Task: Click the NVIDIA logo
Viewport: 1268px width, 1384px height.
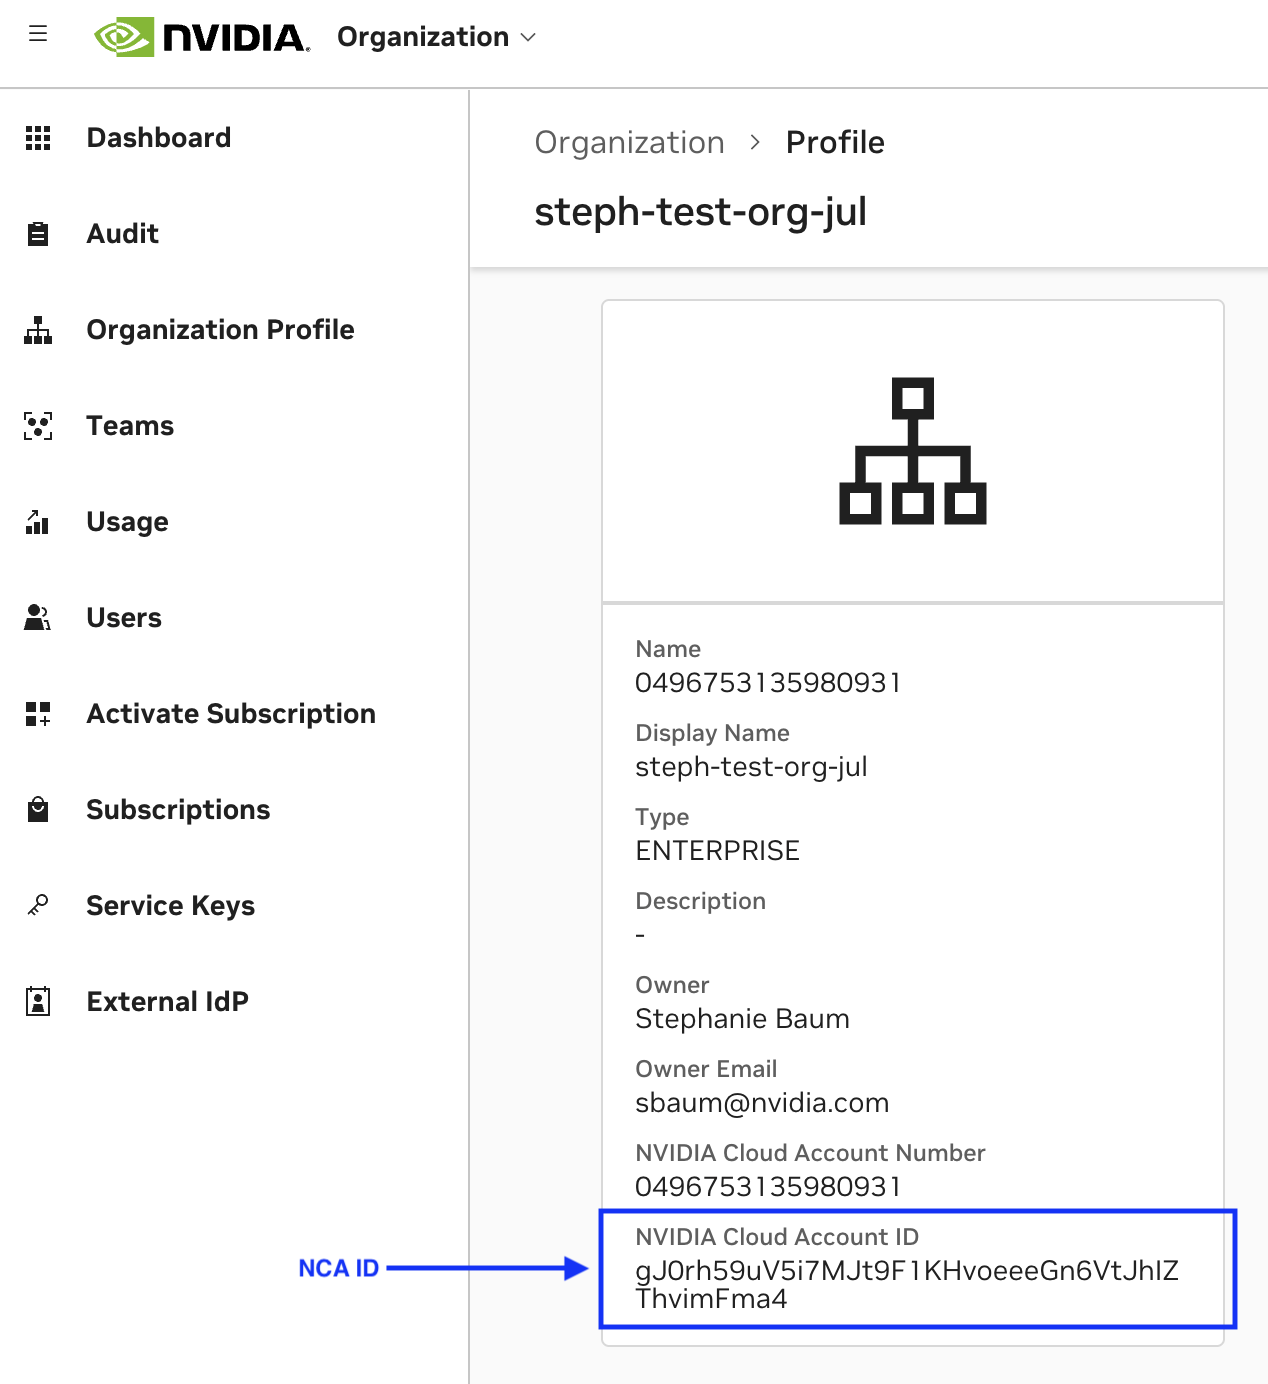Action: [x=202, y=37]
